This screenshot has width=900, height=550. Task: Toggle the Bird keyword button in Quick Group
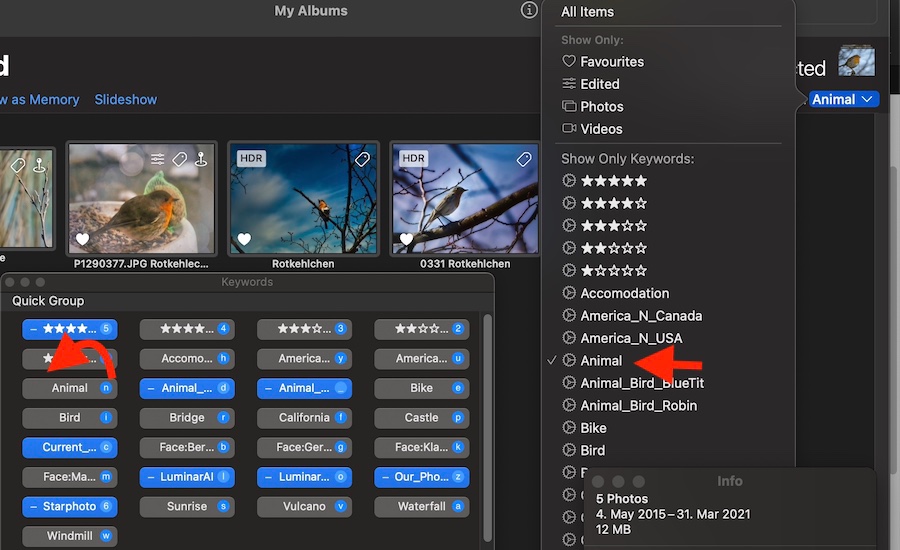(x=69, y=417)
